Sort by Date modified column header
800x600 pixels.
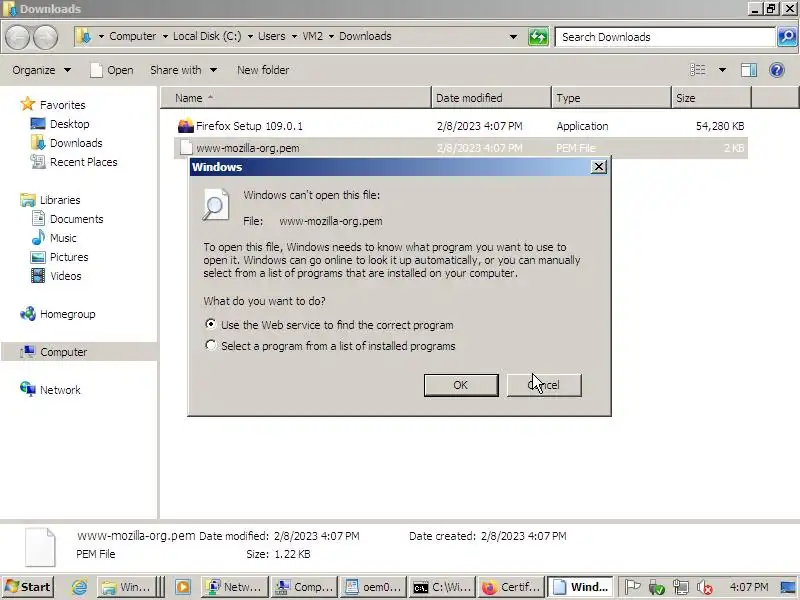492,98
